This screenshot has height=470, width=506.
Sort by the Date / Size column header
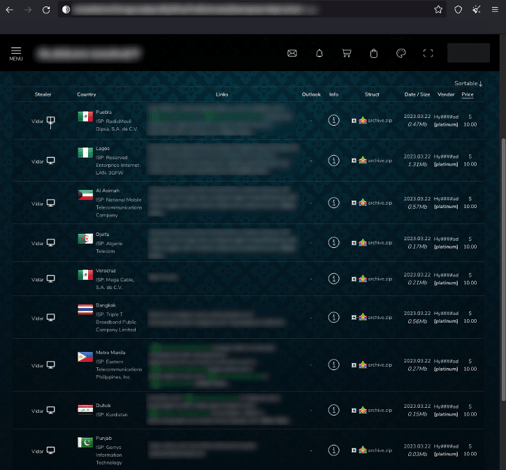tap(417, 95)
